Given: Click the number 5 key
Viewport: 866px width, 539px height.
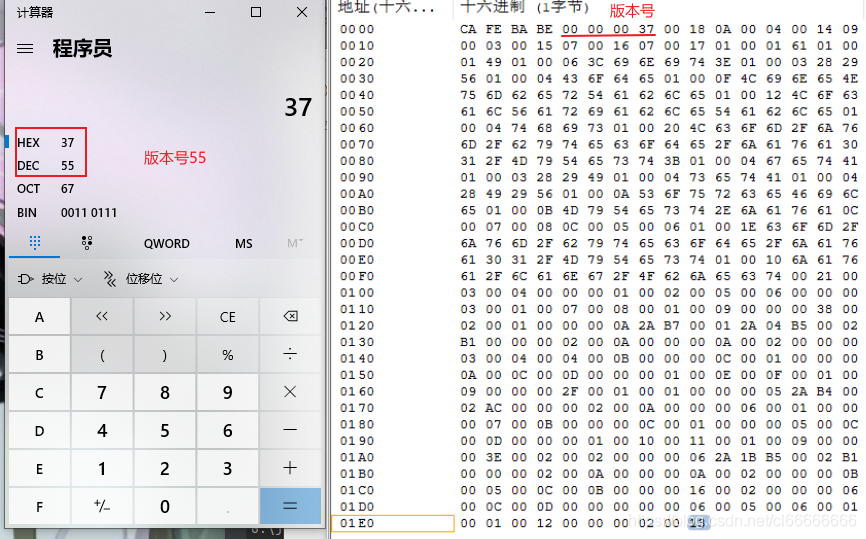Looking at the screenshot, I should pos(165,430).
